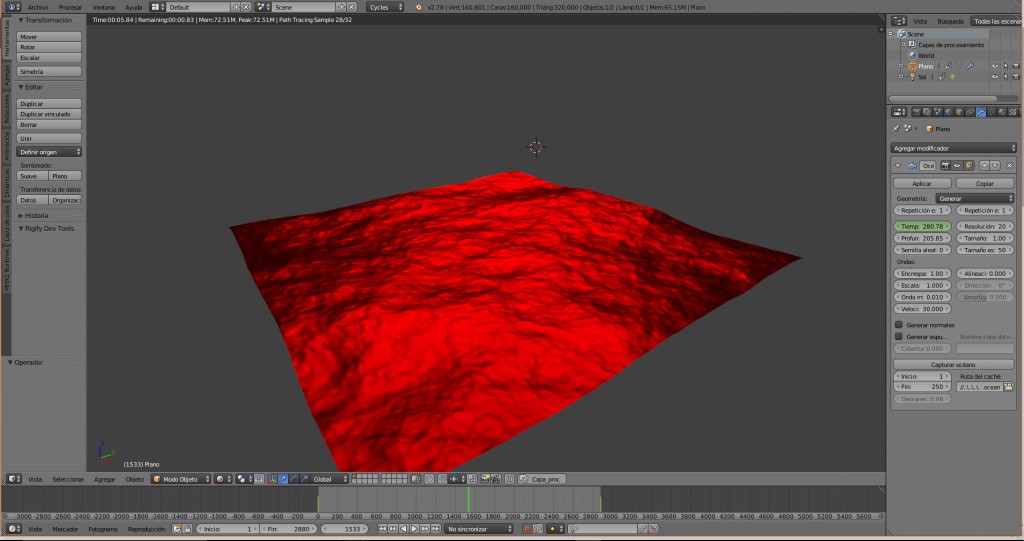Click the Tiemp 280.78 value slider
Viewport: 1024px width, 541px height.
pyautogui.click(x=921, y=226)
